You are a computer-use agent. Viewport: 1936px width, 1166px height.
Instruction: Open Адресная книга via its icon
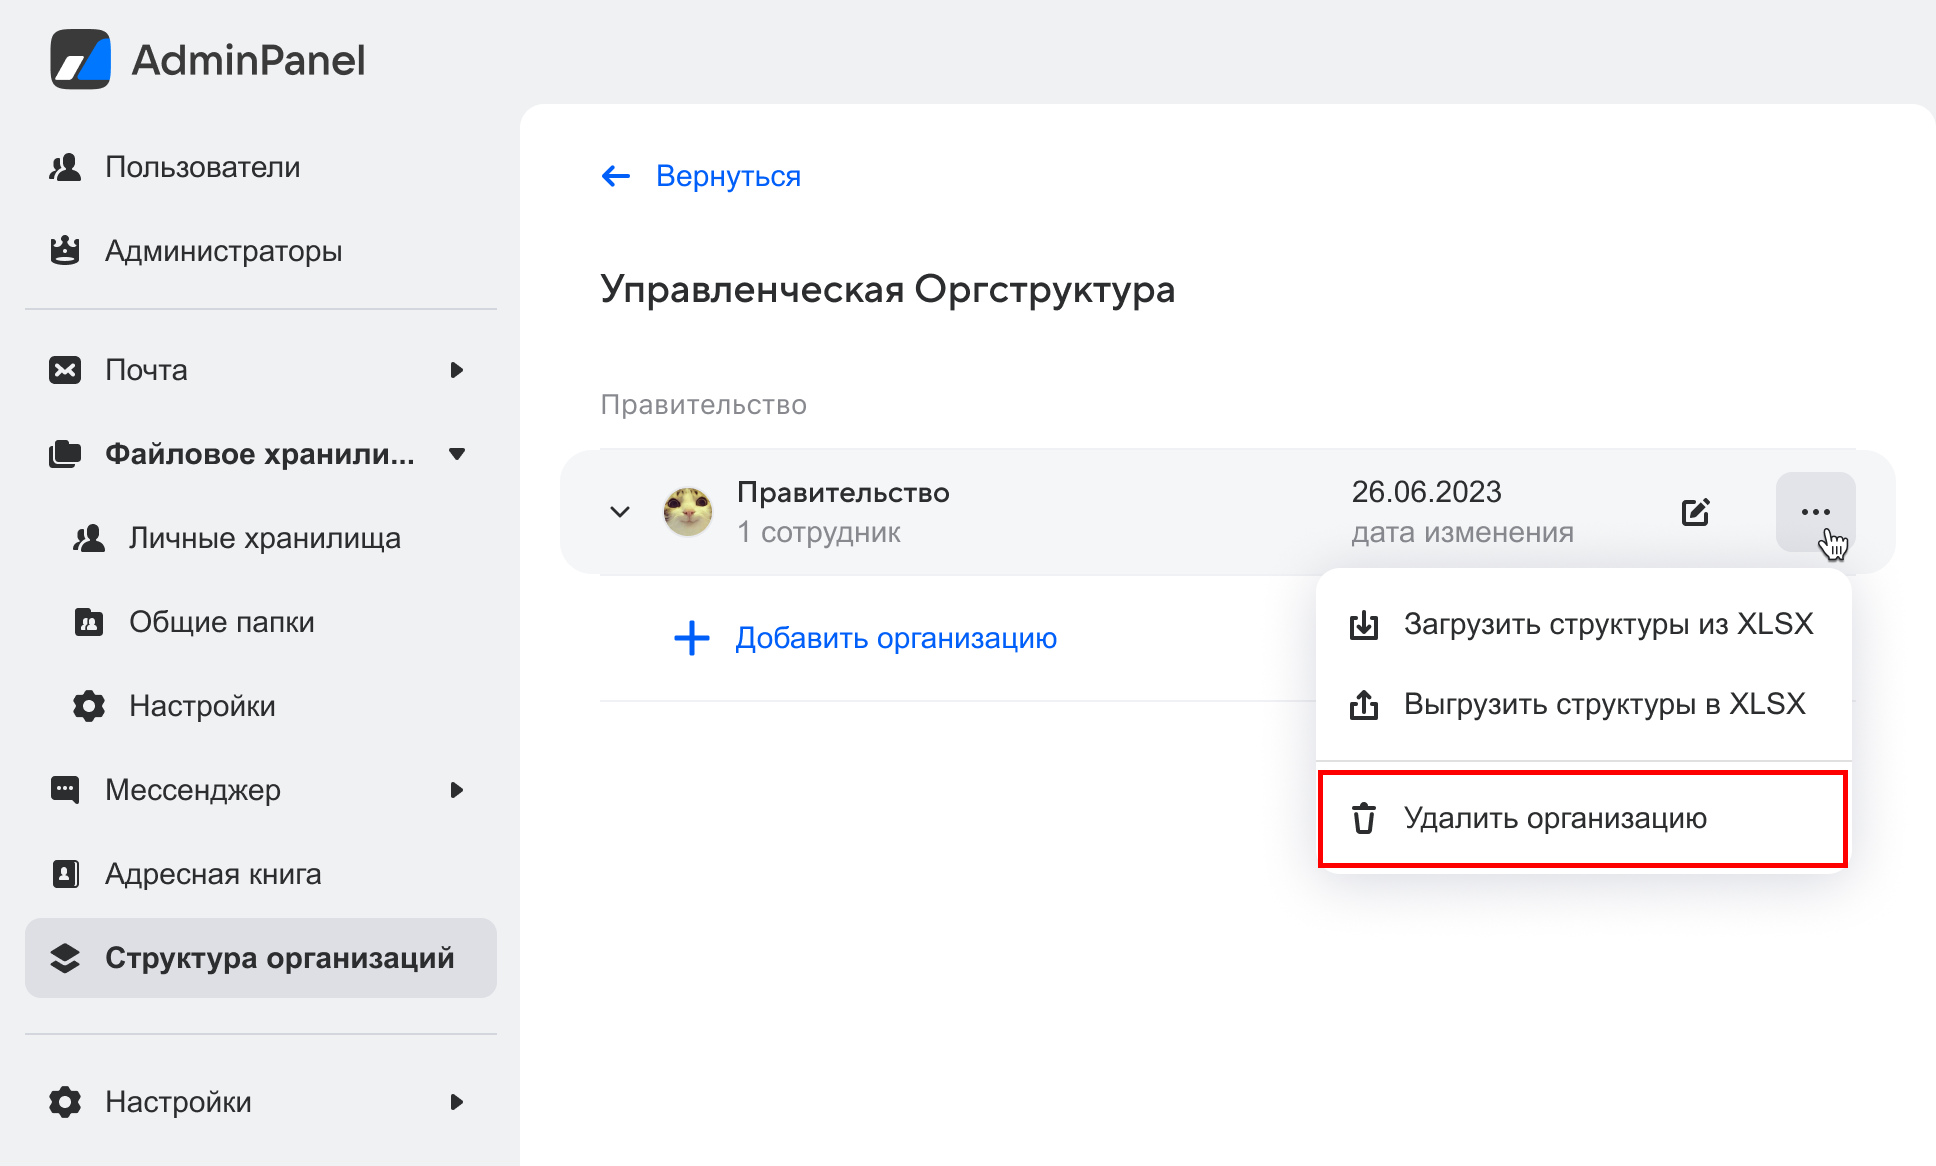click(65, 873)
